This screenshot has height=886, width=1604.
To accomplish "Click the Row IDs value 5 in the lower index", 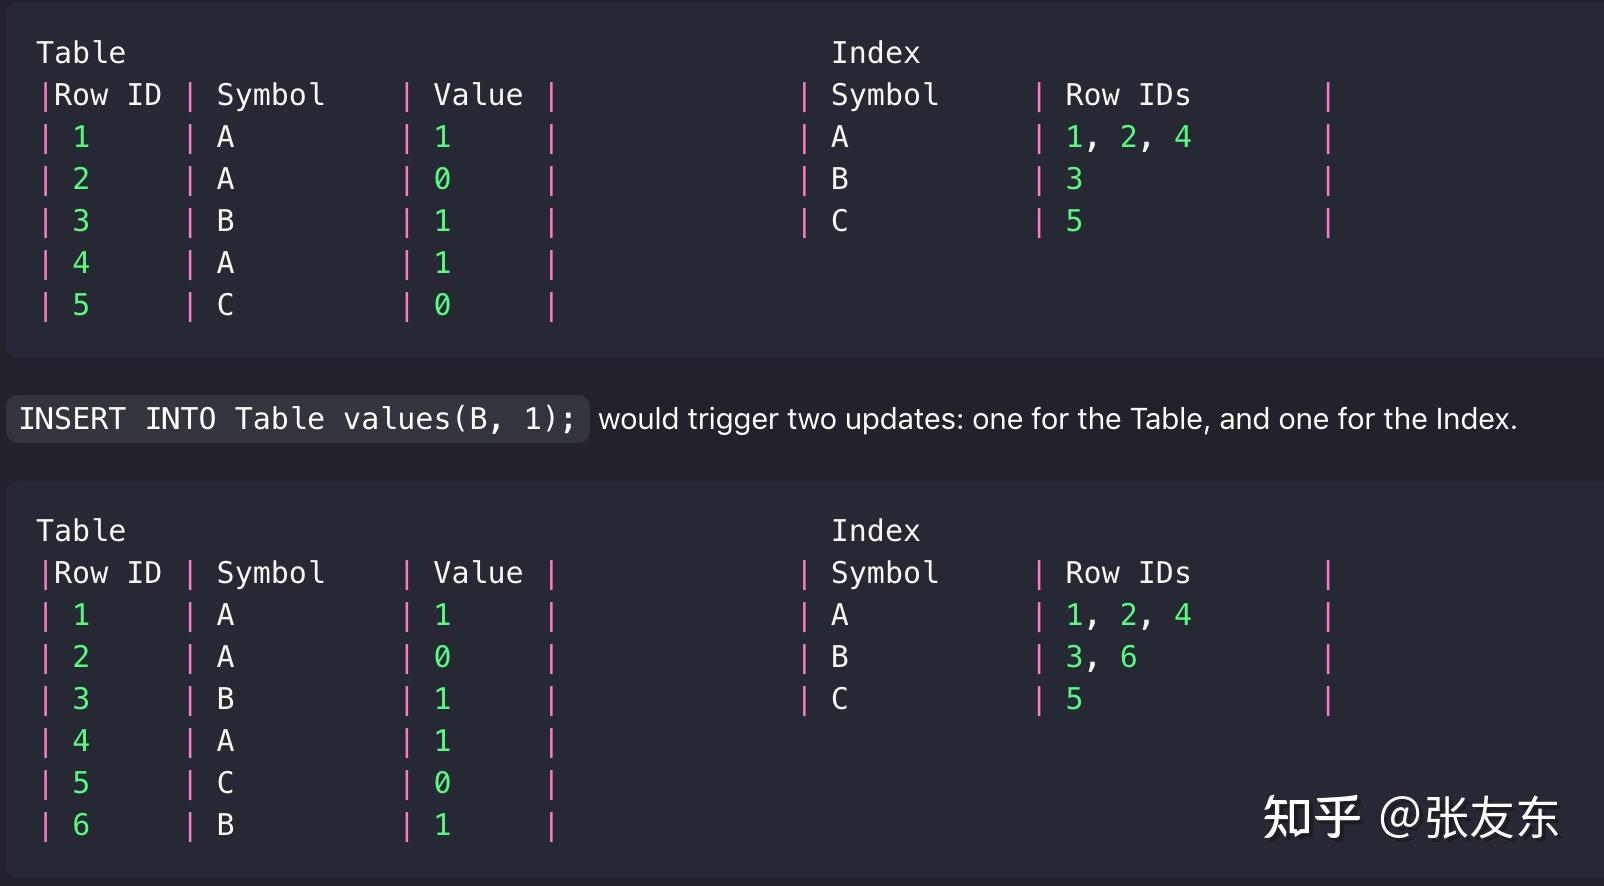I will [1074, 699].
